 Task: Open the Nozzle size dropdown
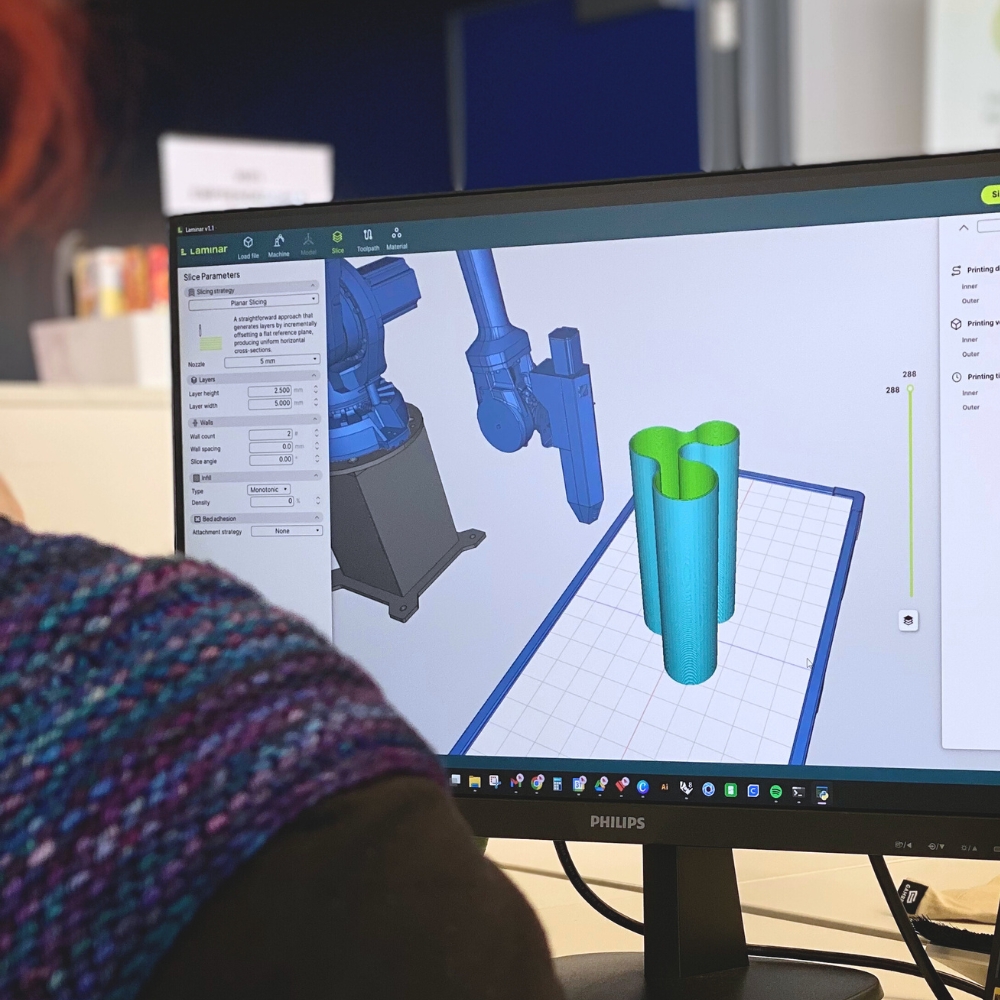click(x=272, y=360)
